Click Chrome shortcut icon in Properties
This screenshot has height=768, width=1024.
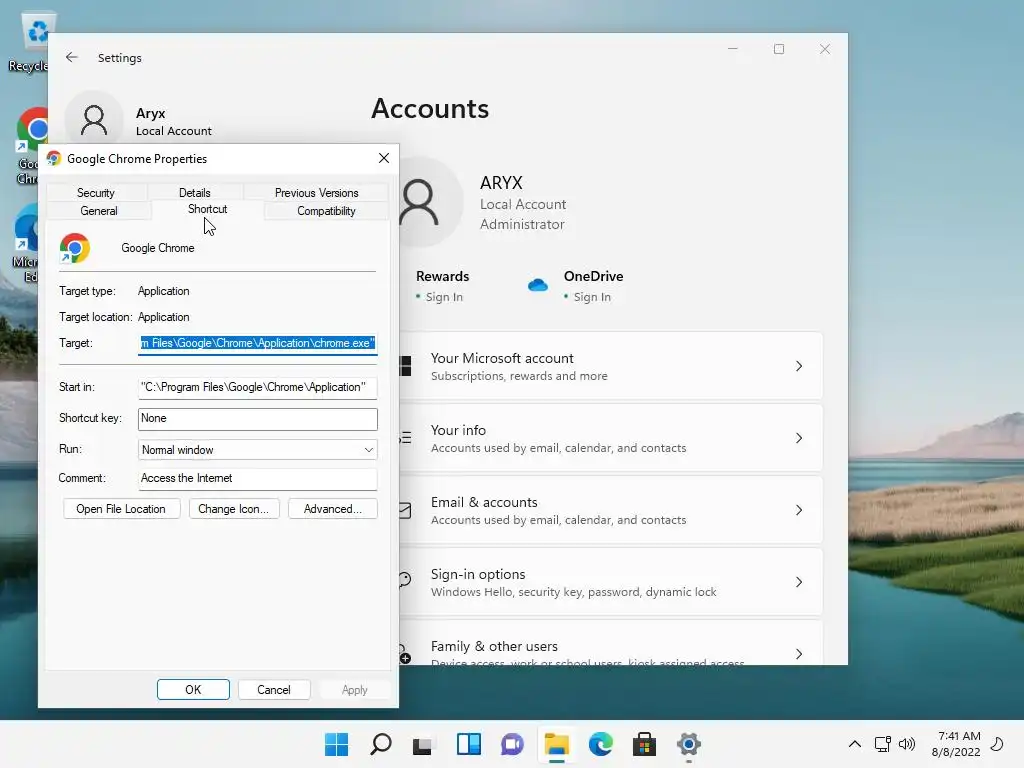[x=74, y=248]
